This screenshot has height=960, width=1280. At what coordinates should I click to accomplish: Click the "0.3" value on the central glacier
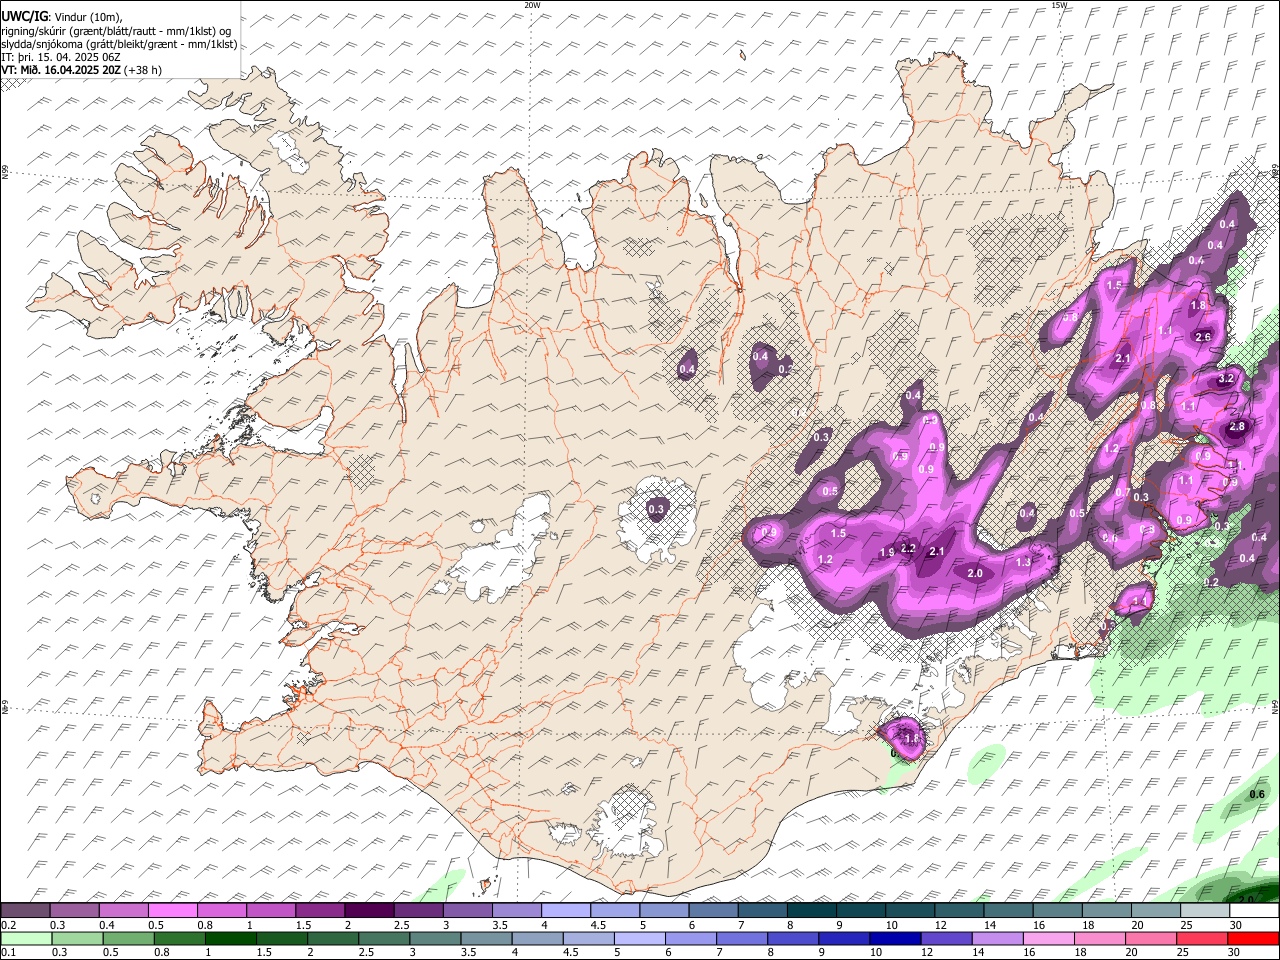coord(656,510)
